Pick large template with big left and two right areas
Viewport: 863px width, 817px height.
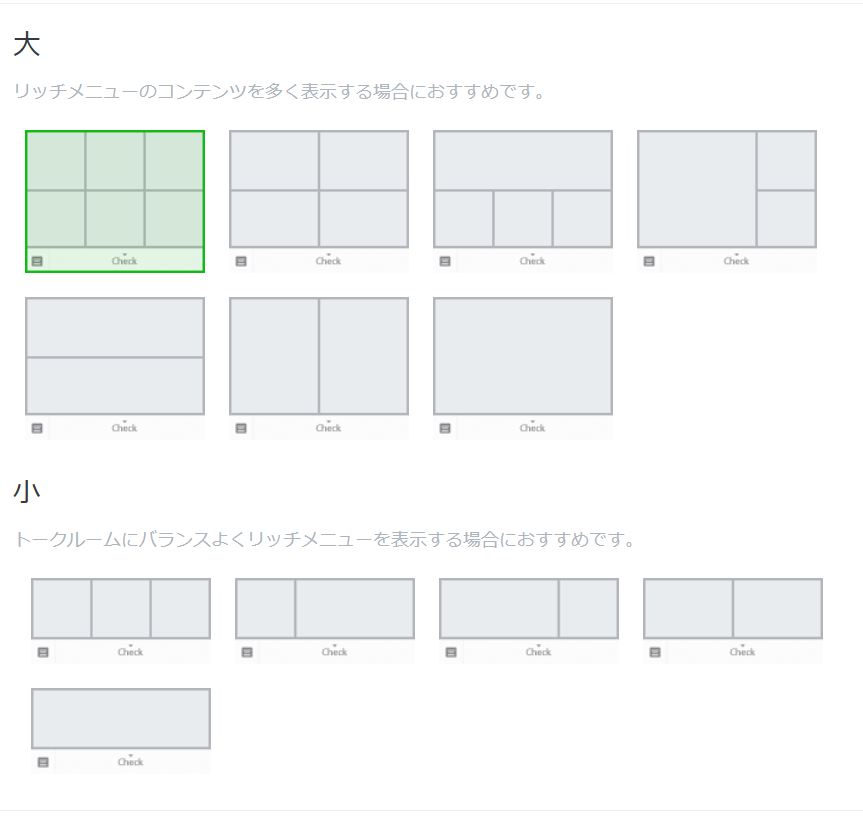(727, 189)
